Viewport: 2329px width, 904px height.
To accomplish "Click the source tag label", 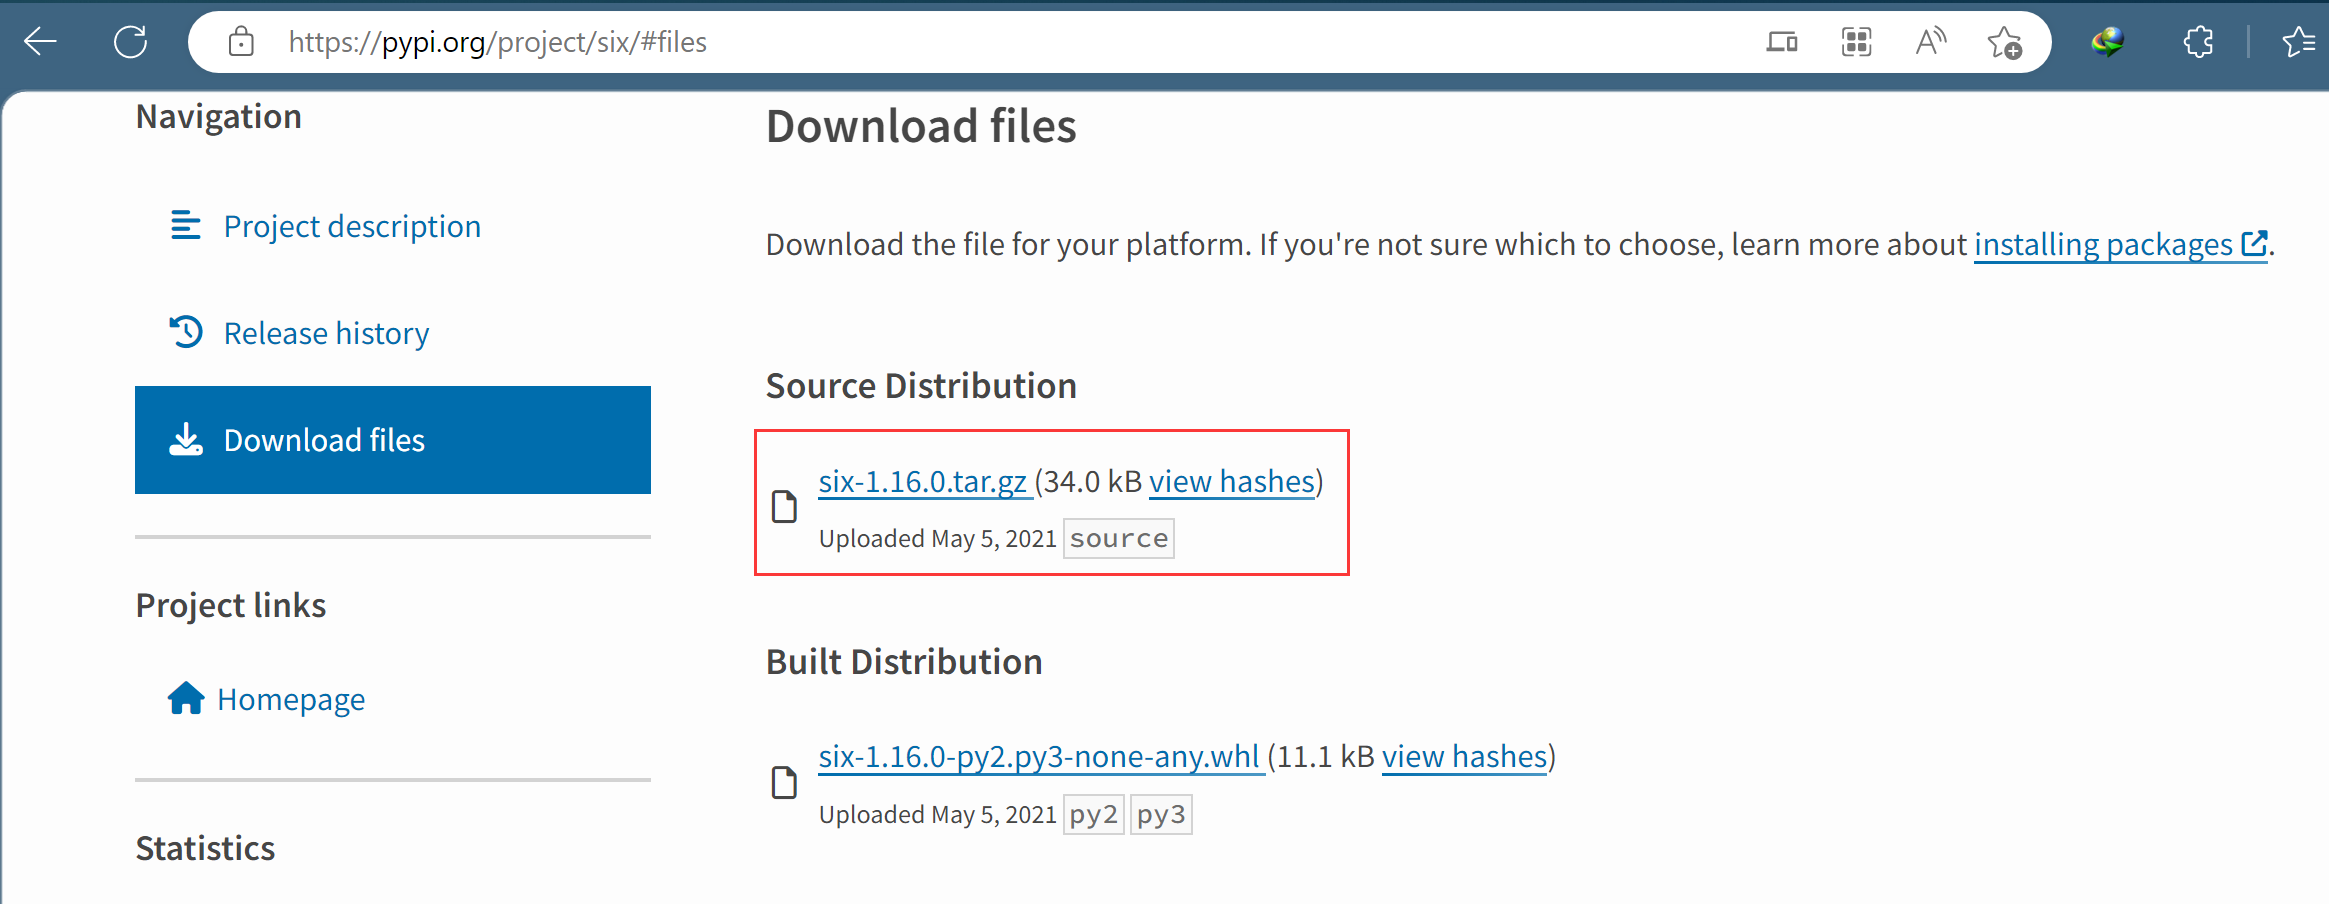I will pos(1118,538).
